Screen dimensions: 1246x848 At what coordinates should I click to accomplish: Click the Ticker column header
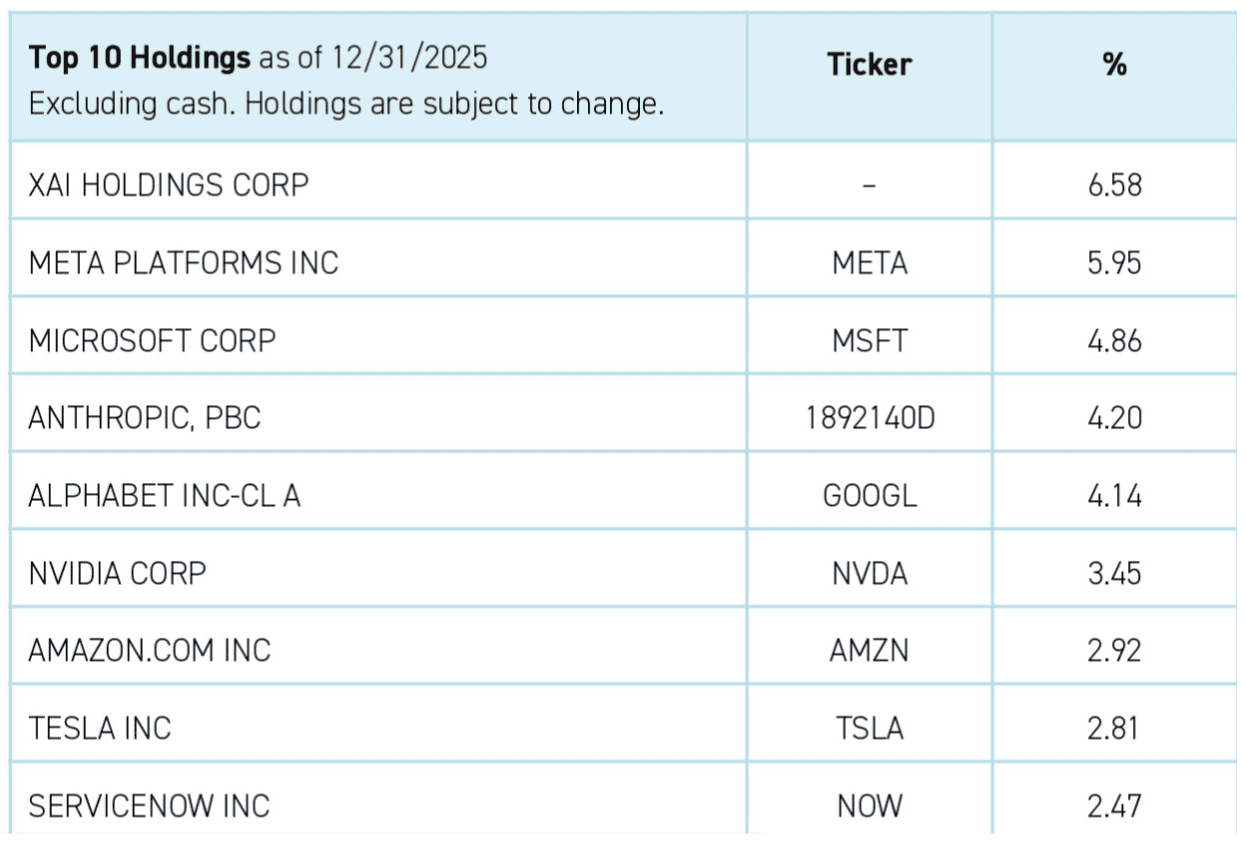869,65
